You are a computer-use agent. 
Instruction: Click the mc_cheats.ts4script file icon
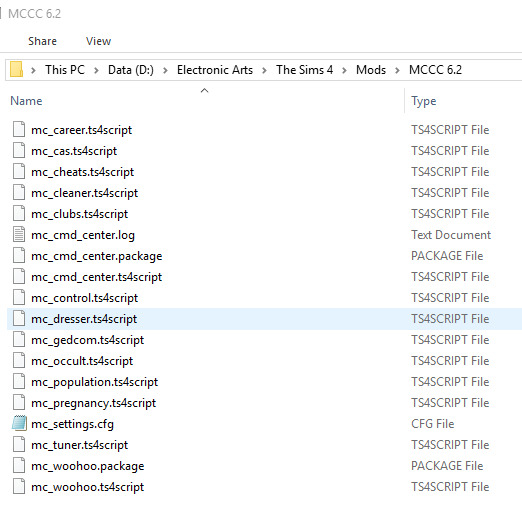pyautogui.click(x=19, y=171)
